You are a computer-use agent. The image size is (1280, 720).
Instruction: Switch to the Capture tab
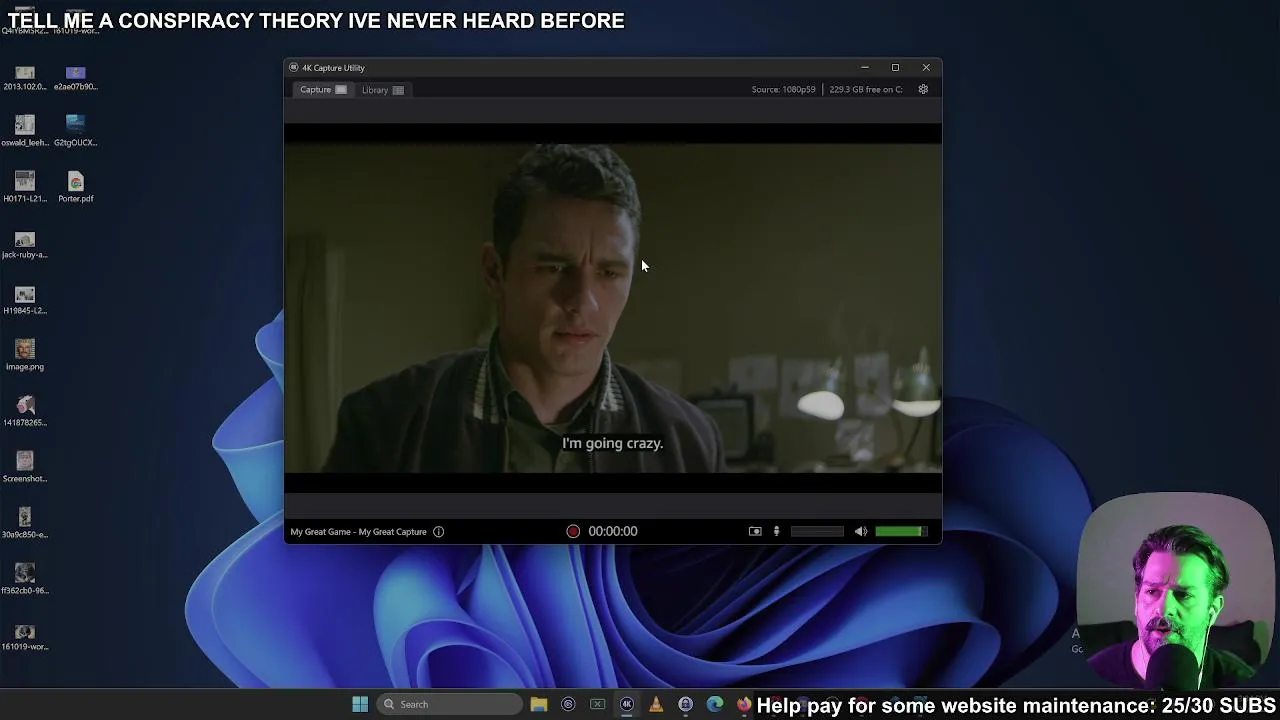coord(323,90)
